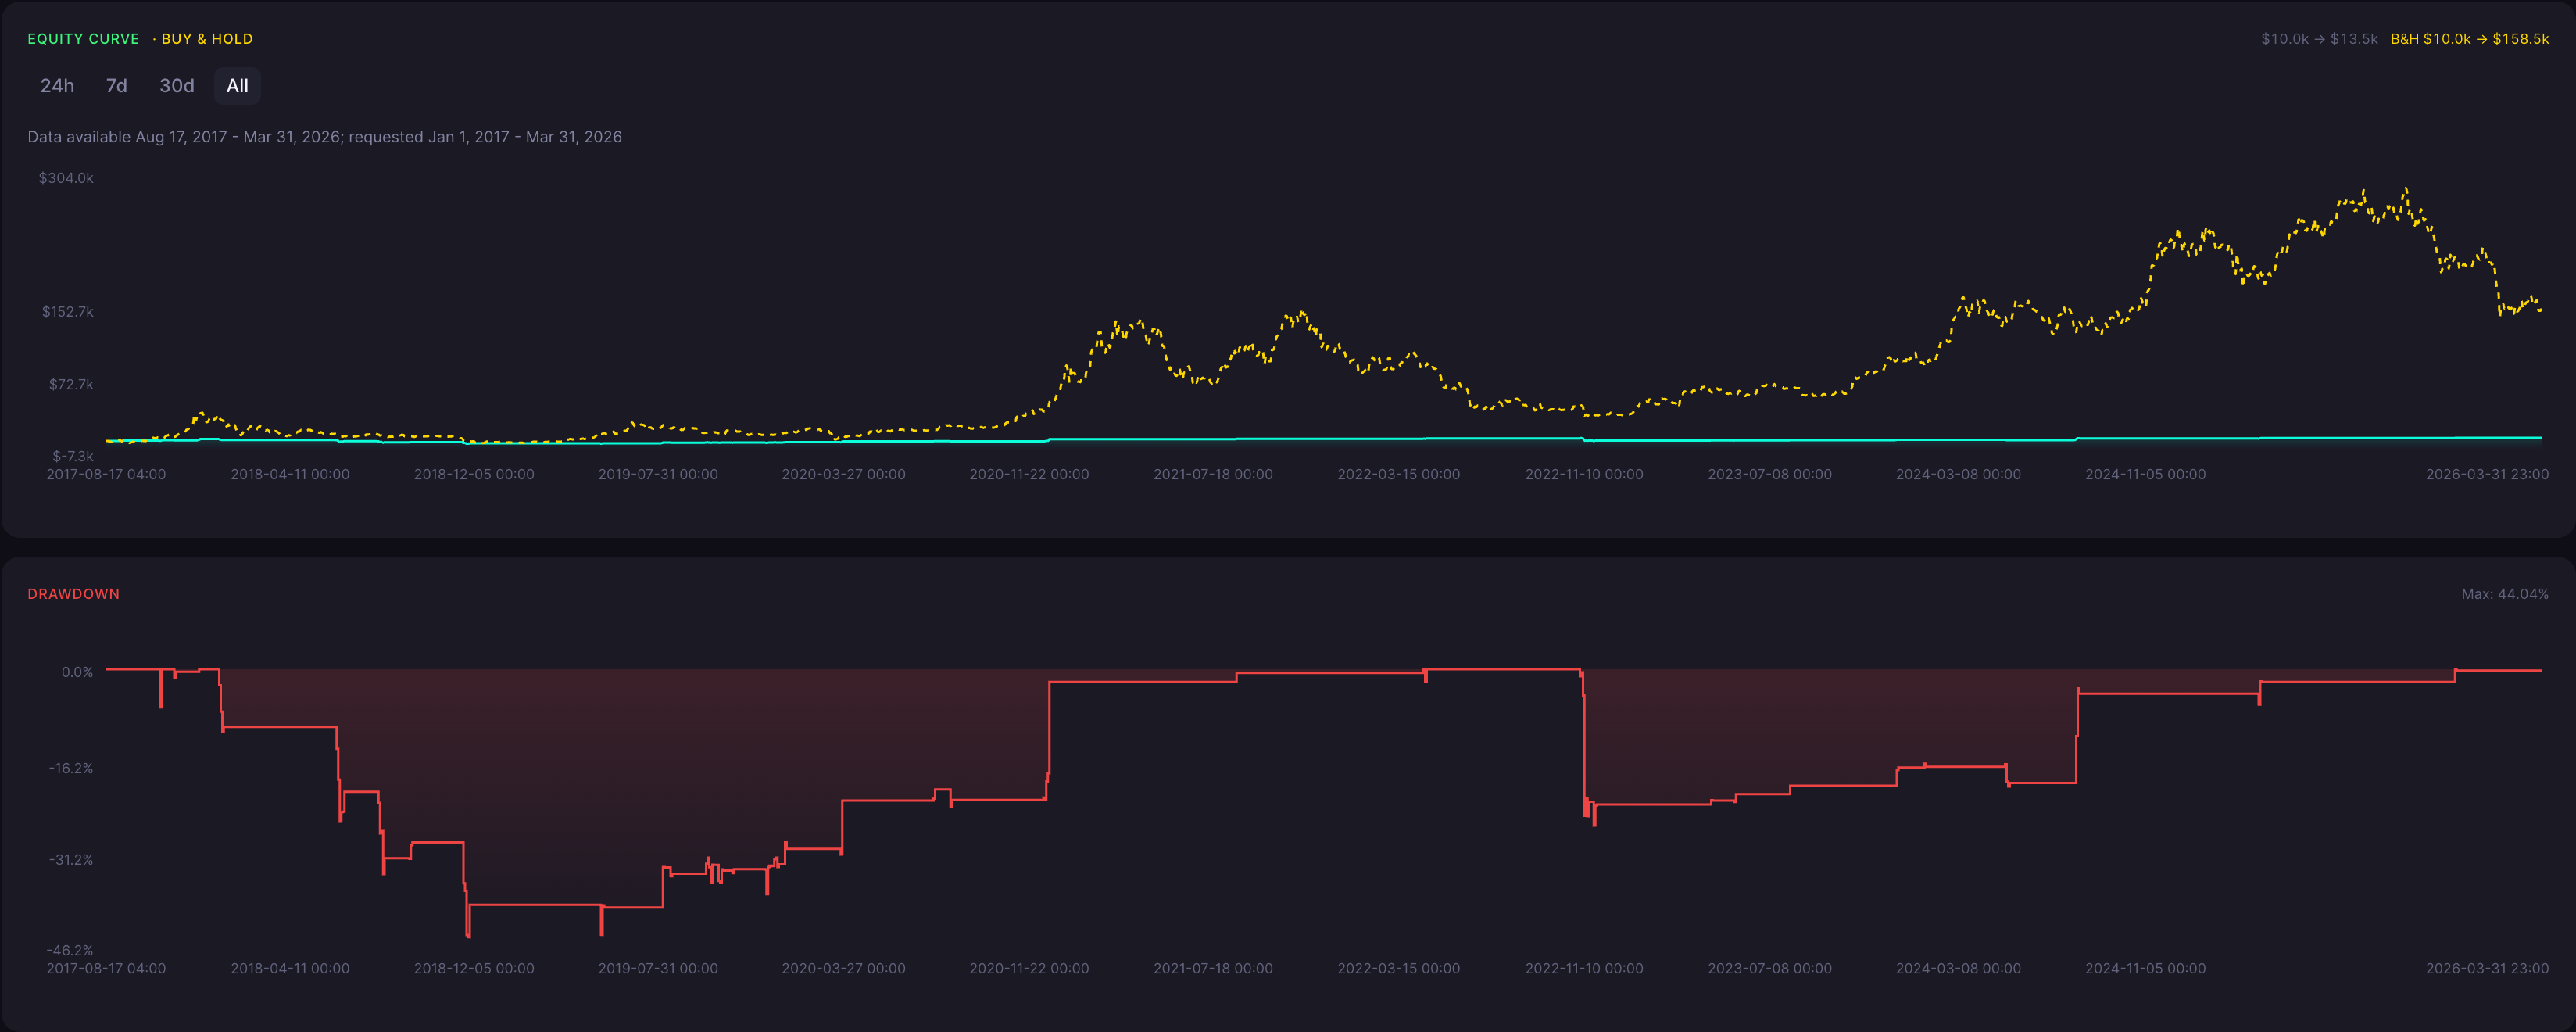Click the DRAWDOWN panel title

[73, 594]
